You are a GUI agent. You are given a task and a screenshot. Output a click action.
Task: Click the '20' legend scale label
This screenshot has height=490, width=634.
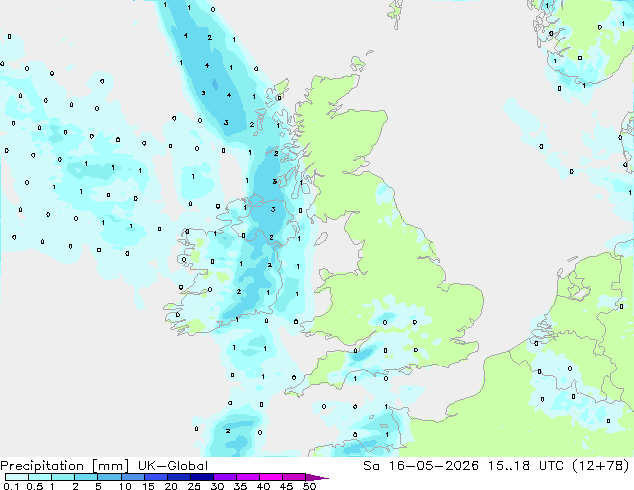point(171,486)
